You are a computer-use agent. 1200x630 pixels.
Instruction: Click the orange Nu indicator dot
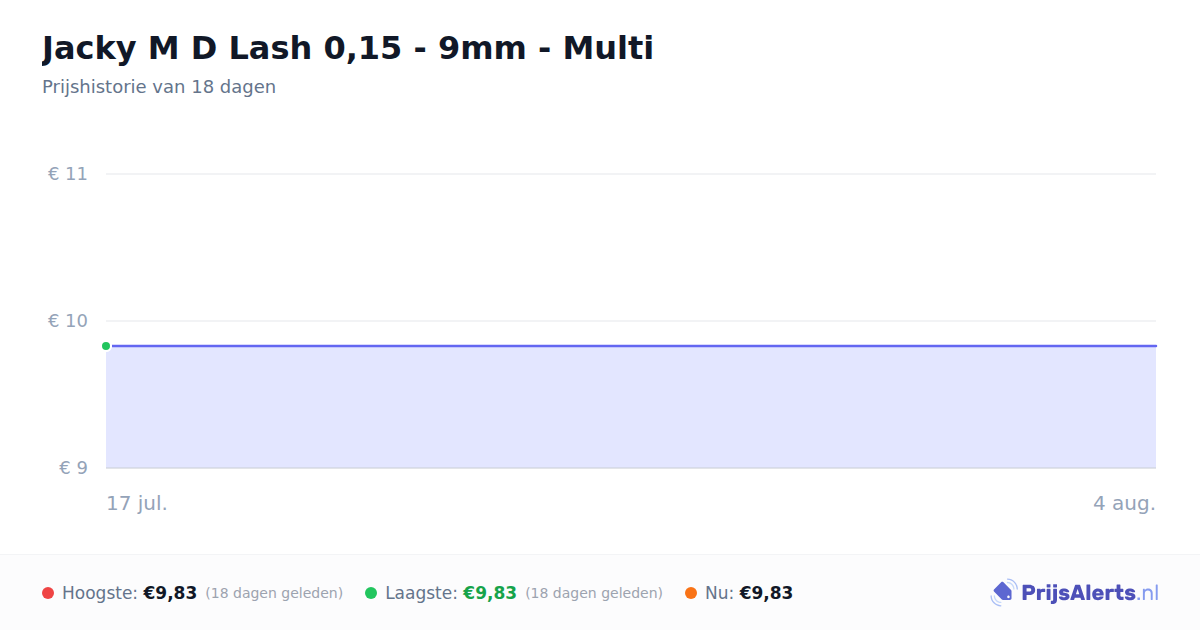click(691, 593)
